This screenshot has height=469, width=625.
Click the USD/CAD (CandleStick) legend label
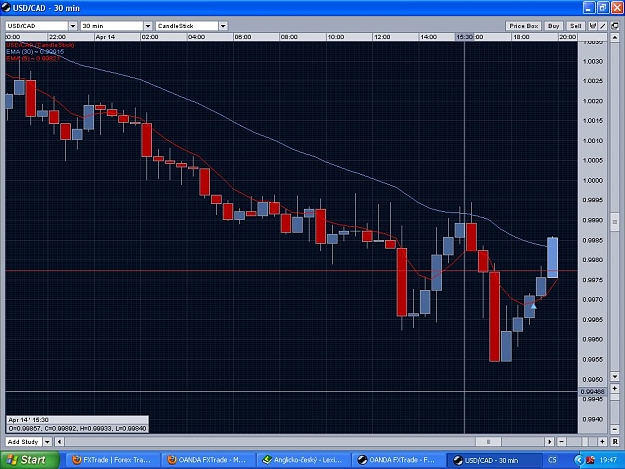[40, 45]
